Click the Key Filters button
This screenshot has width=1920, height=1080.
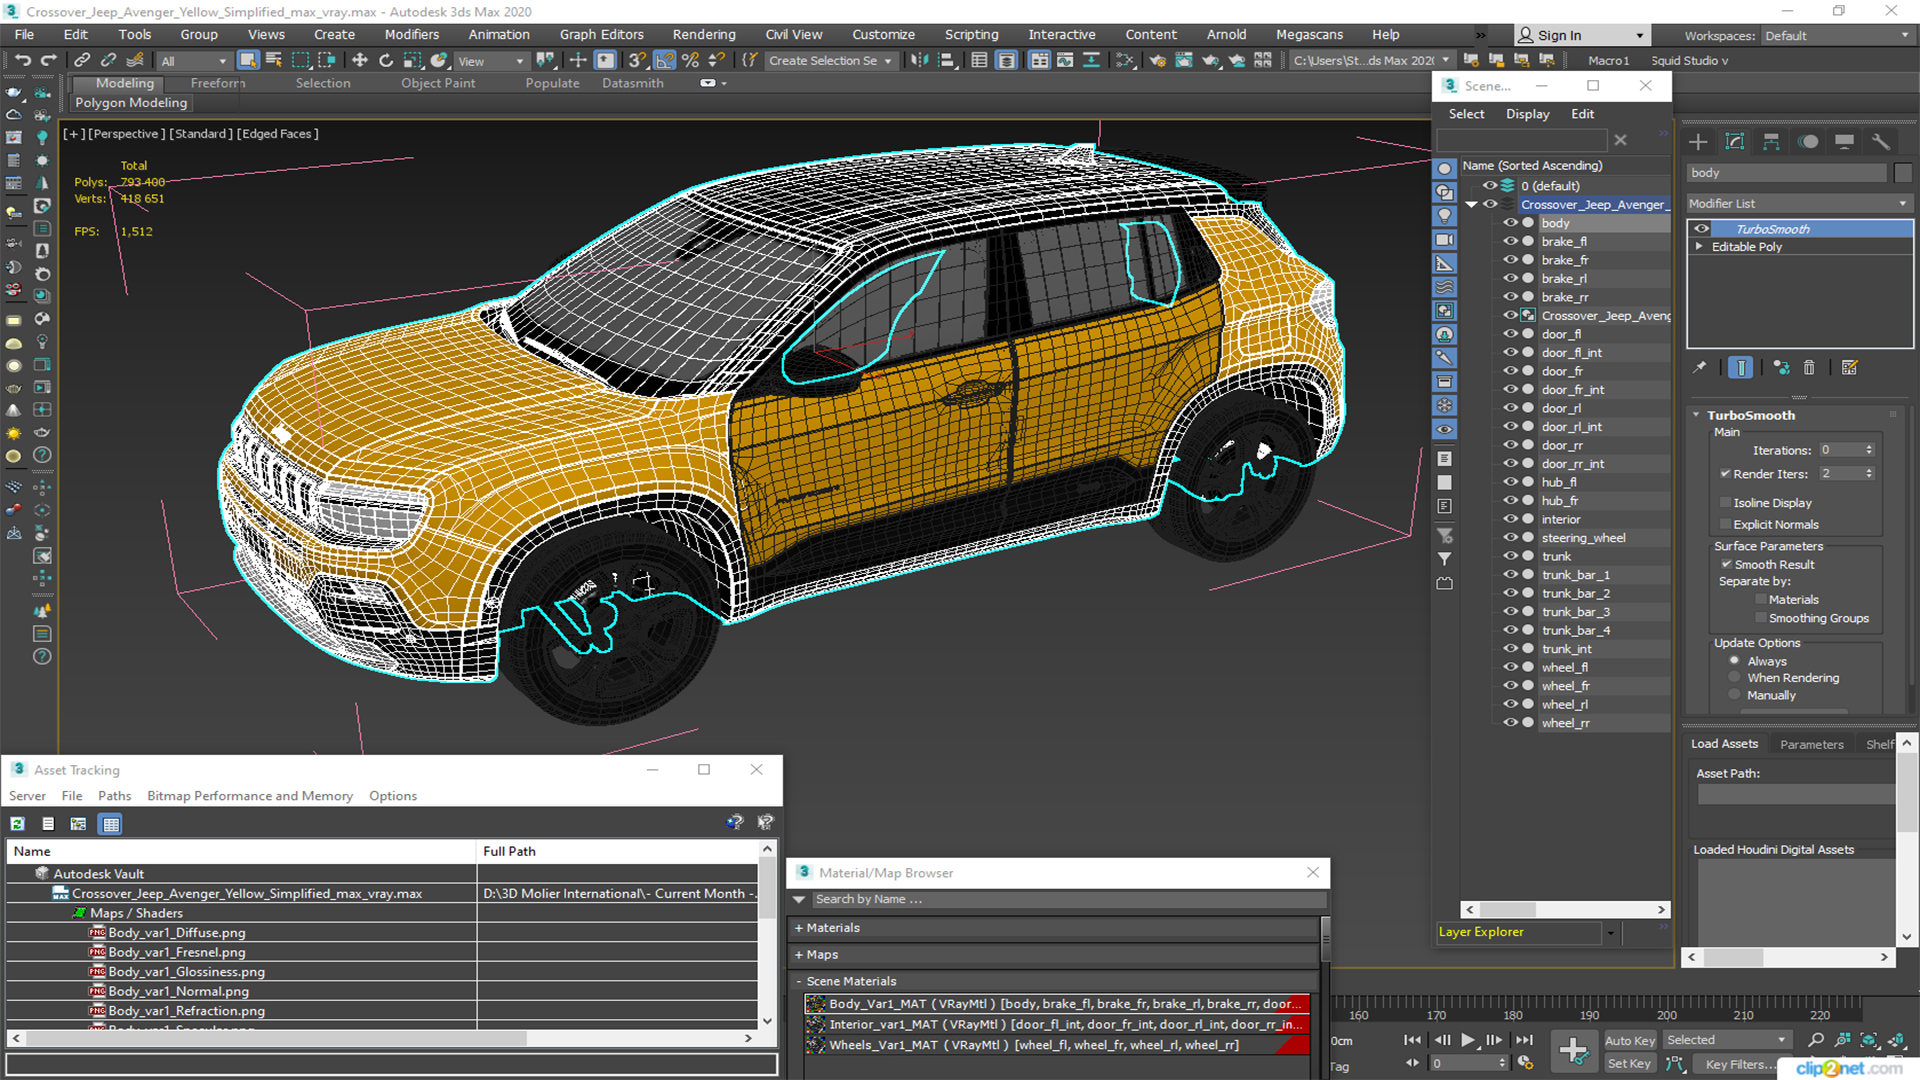1740,1064
